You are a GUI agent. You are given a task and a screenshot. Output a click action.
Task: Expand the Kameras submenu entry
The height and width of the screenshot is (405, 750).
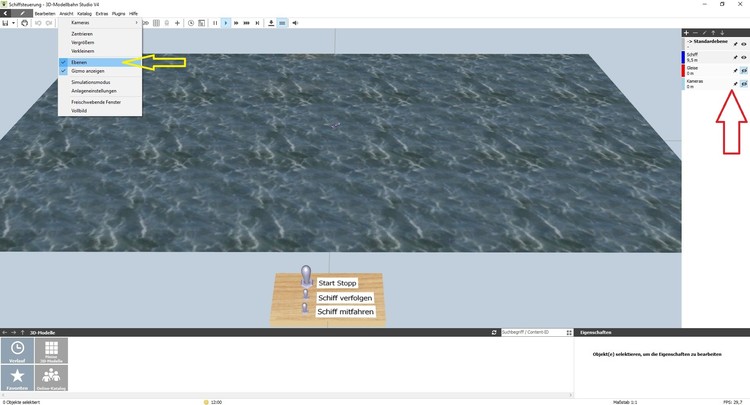pos(100,22)
